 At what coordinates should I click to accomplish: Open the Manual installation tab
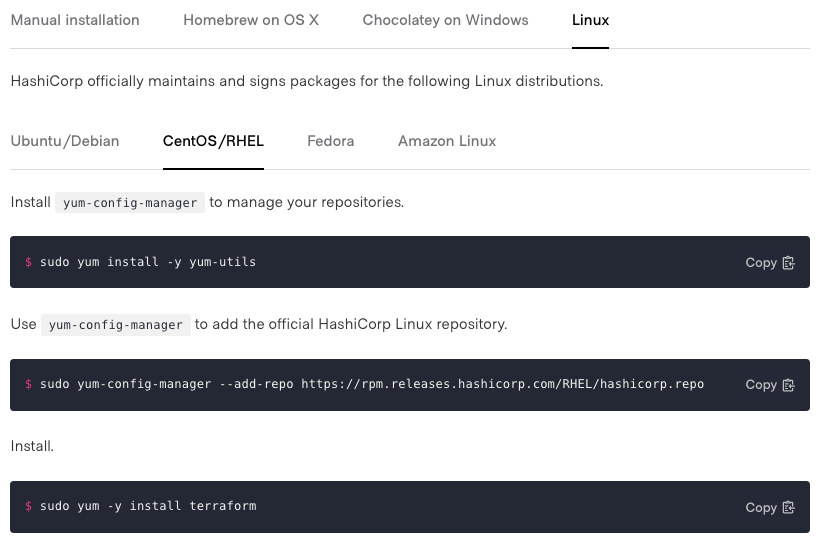pyautogui.click(x=75, y=20)
